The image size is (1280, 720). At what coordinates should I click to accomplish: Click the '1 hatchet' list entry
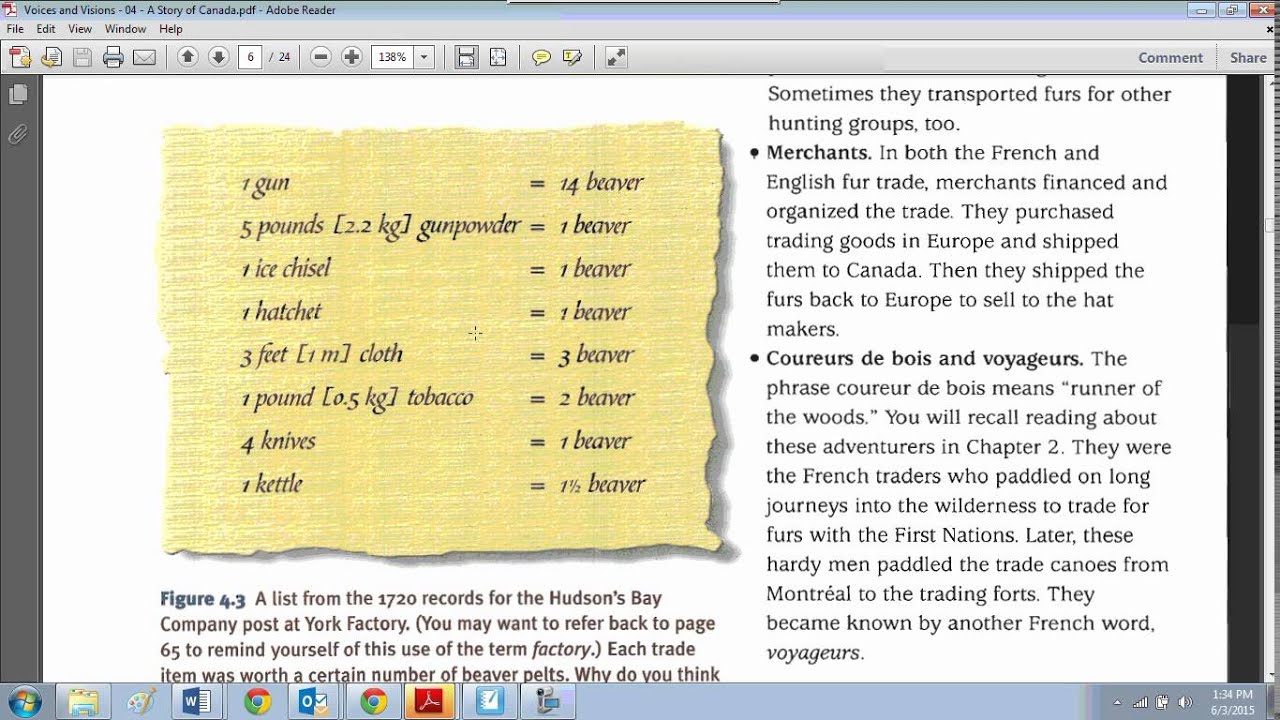(x=281, y=312)
